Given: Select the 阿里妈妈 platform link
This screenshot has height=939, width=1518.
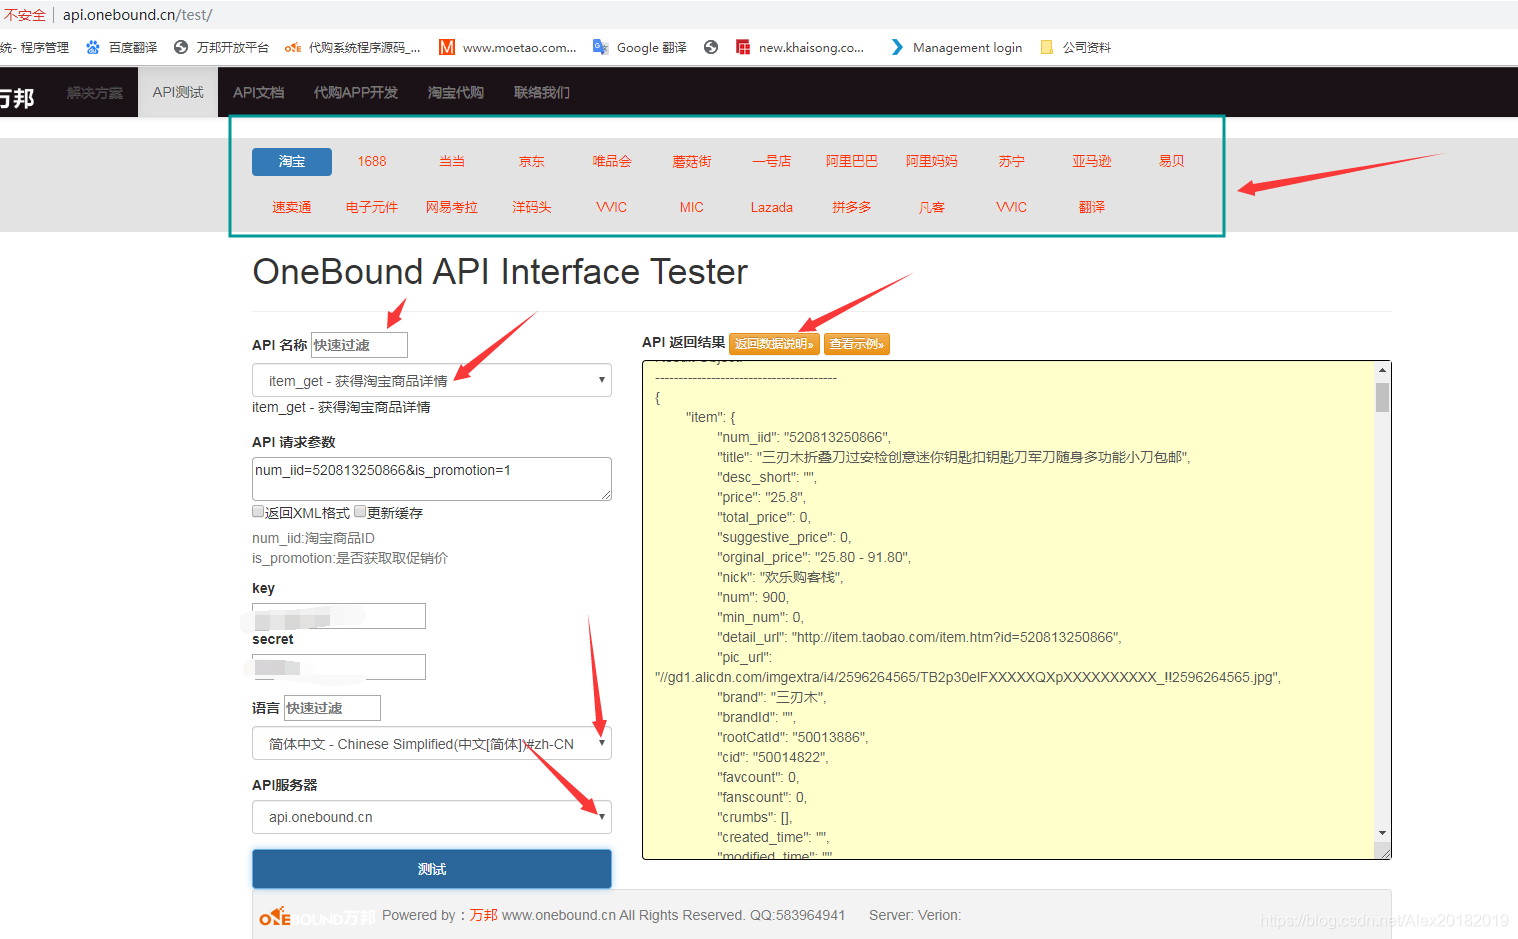Looking at the screenshot, I should (932, 161).
